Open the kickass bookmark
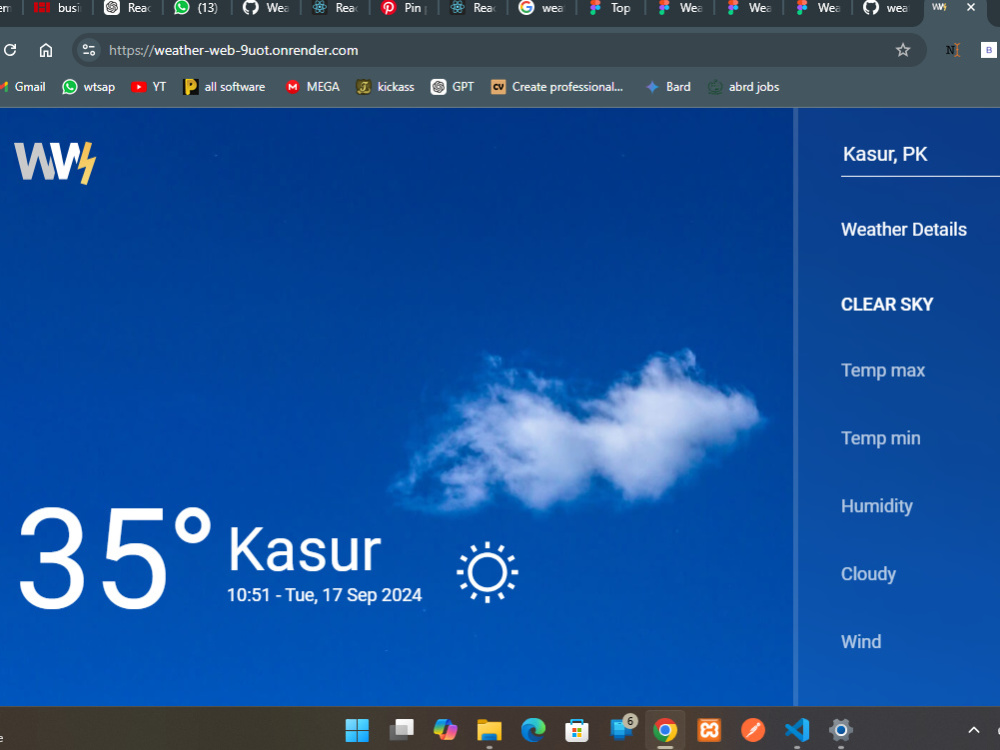 (x=385, y=87)
